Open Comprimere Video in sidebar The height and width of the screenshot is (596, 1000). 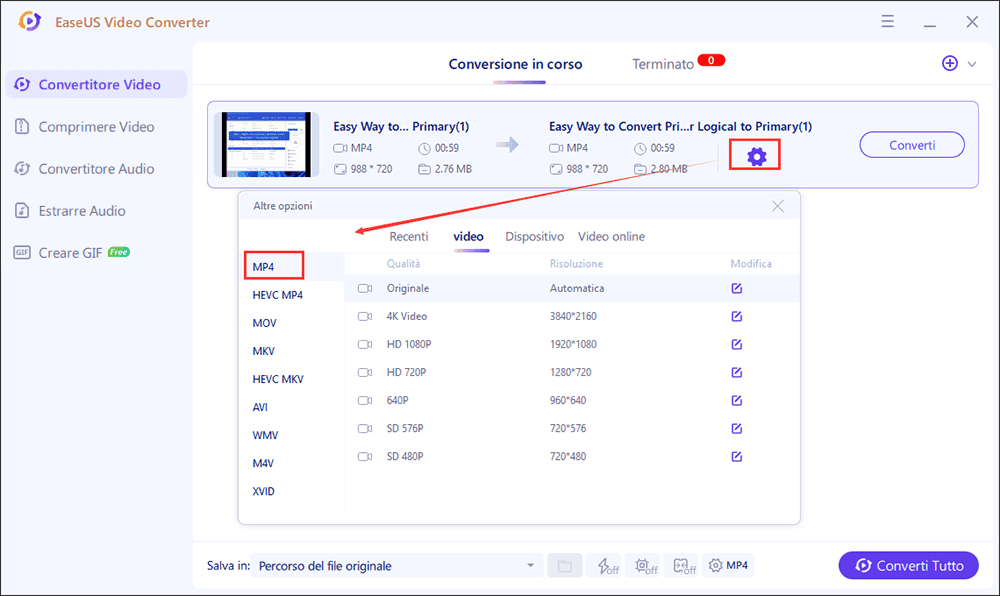coord(96,127)
